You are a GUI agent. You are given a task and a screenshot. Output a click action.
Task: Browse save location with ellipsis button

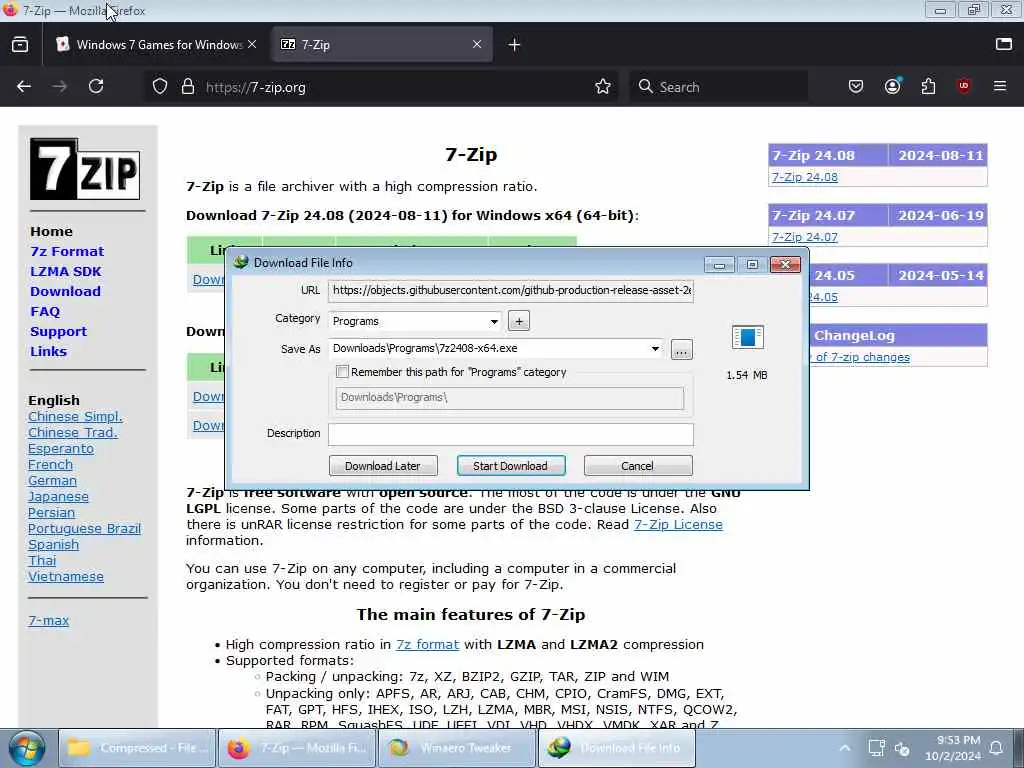(681, 350)
